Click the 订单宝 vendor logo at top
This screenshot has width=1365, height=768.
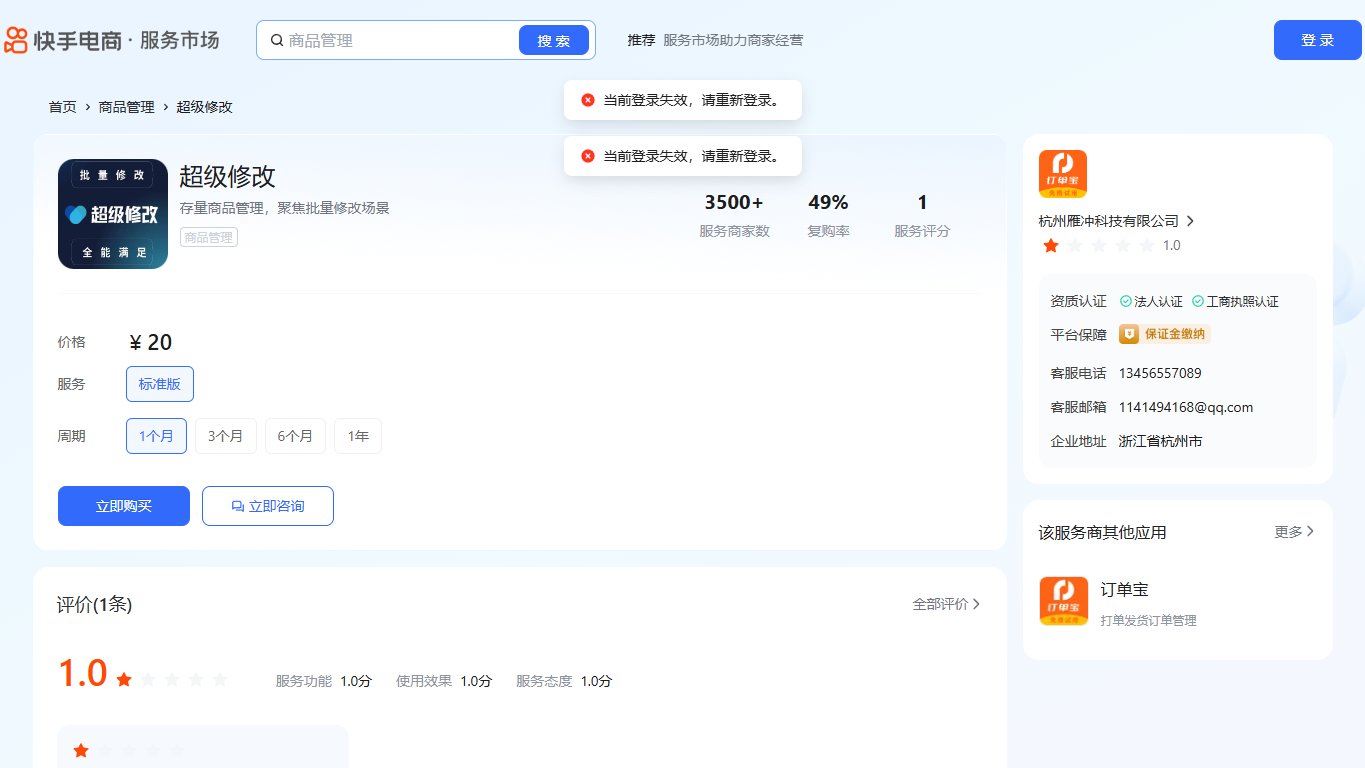tap(1063, 174)
